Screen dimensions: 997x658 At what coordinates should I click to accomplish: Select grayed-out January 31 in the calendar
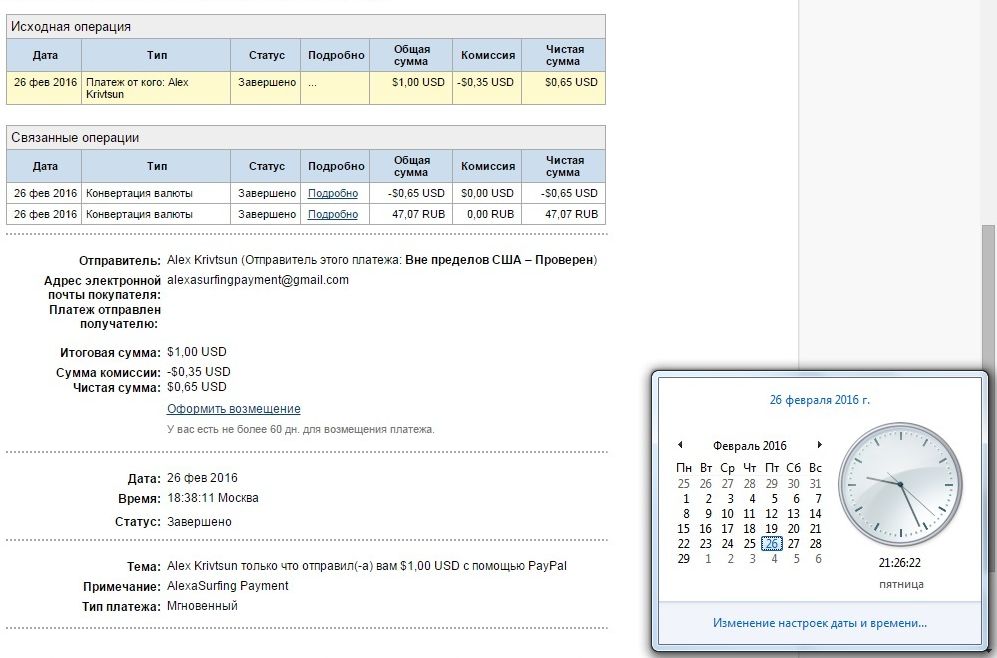815,484
